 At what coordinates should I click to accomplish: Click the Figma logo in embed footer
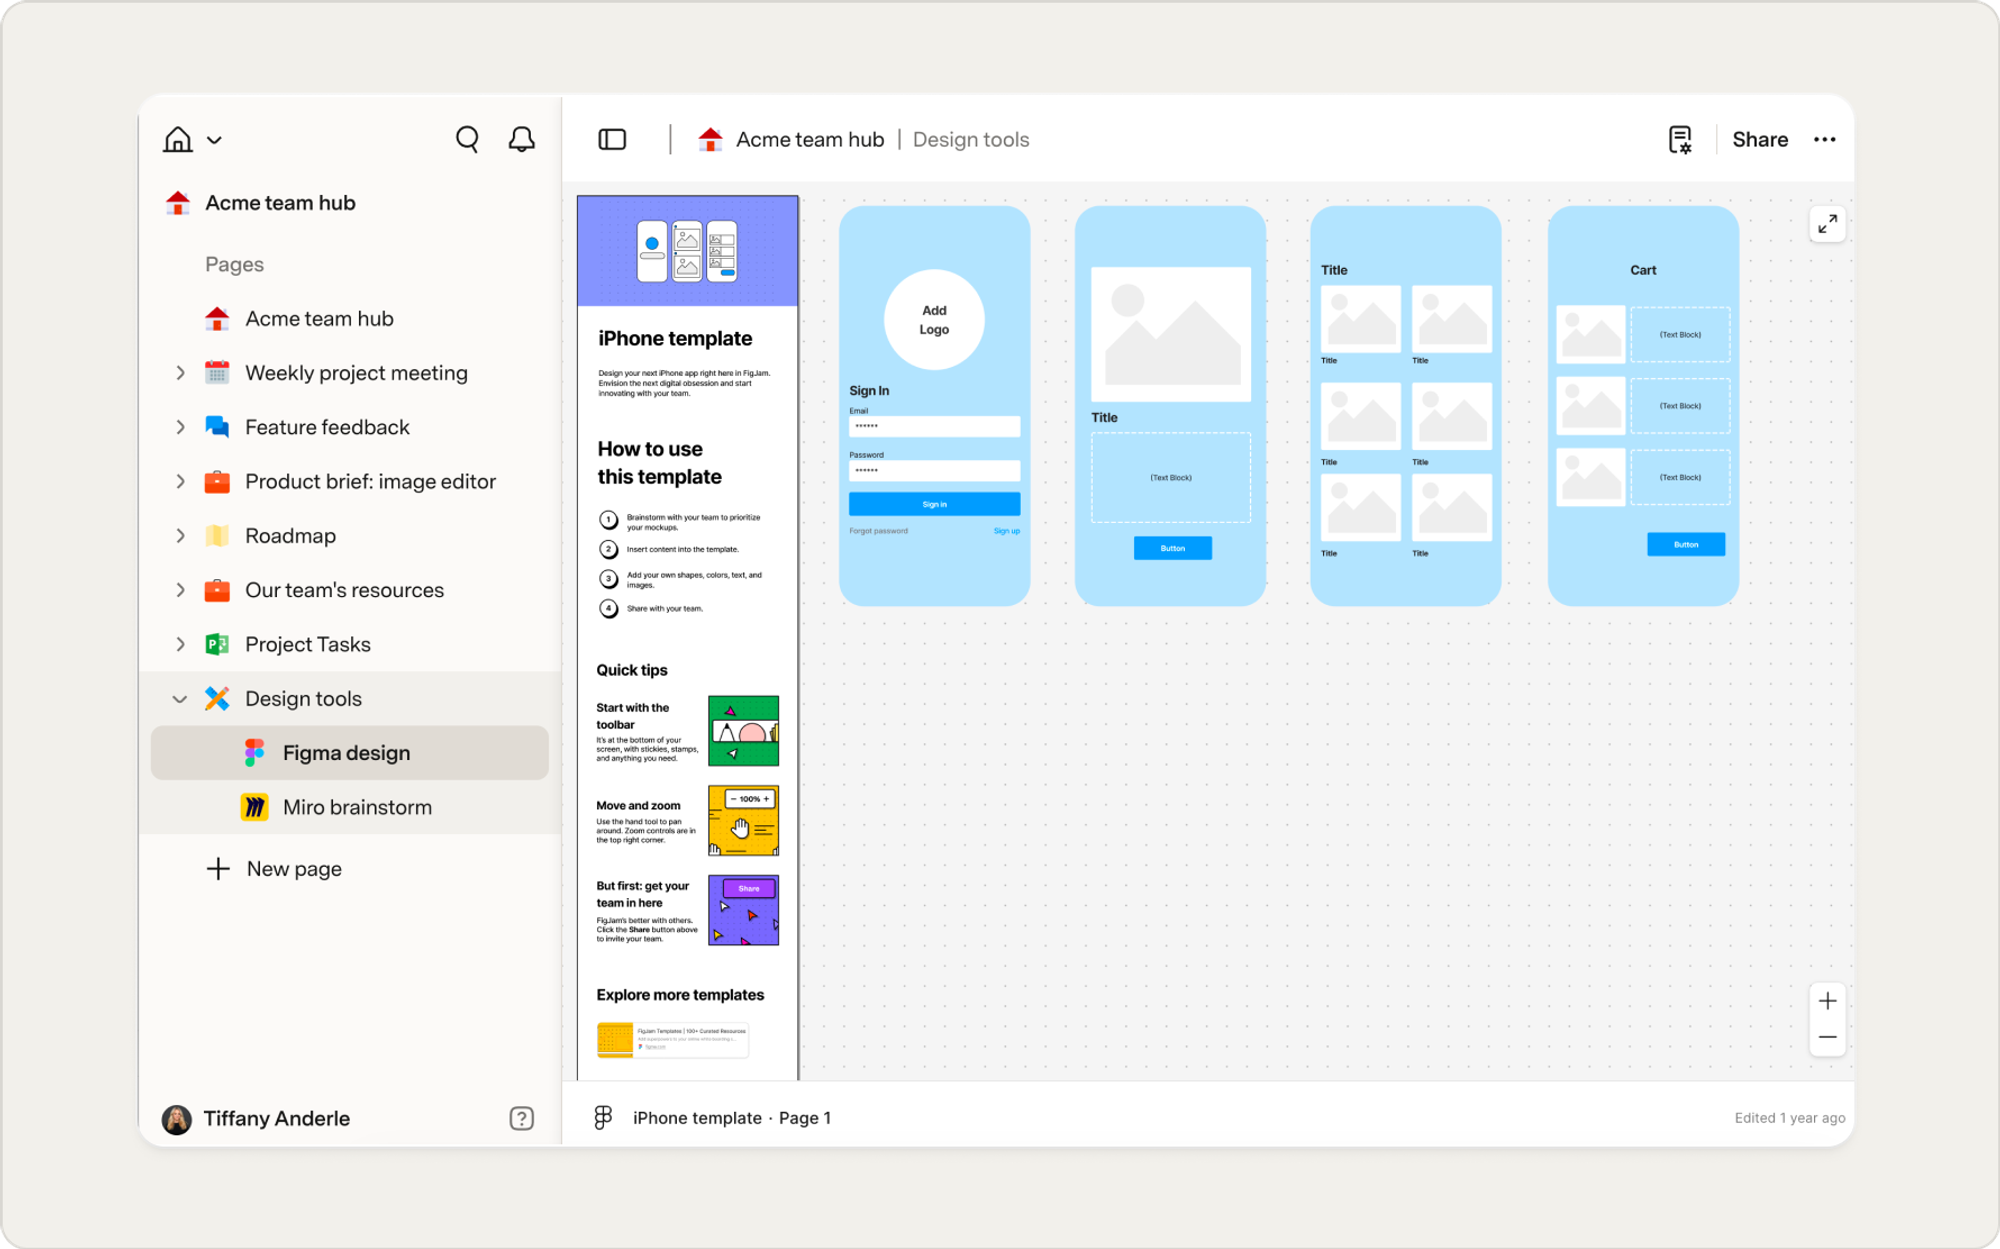(x=603, y=1118)
